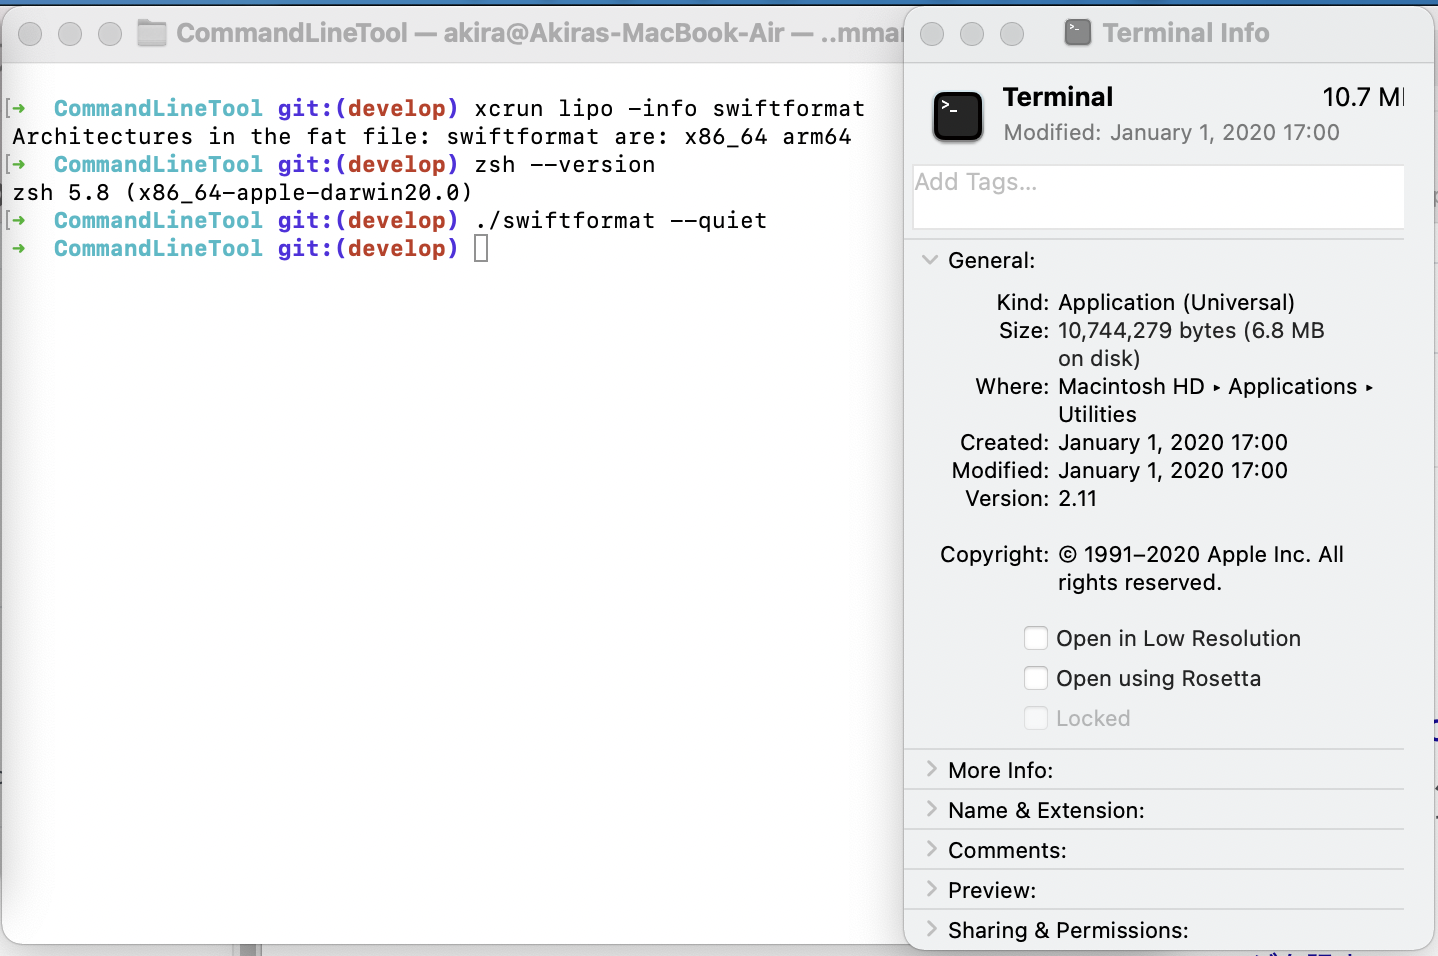Expand the More Info section
The width and height of the screenshot is (1438, 956).
tap(931, 769)
